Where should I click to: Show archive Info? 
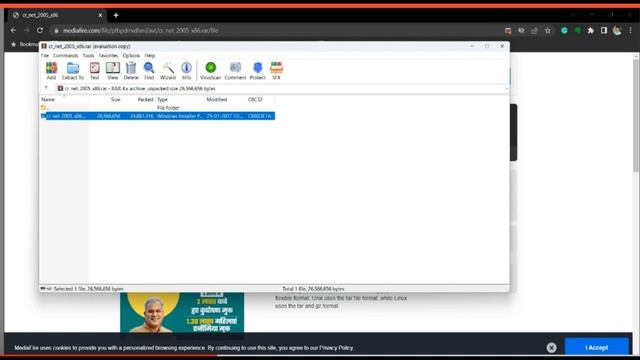[187, 71]
